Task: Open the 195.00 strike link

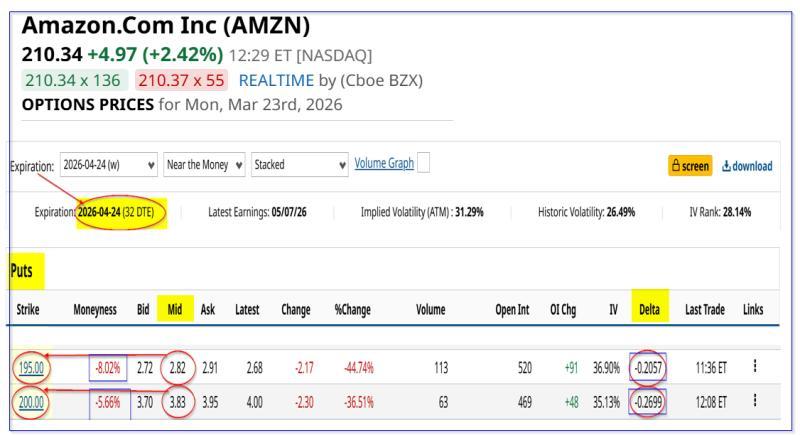Action: 27,368
